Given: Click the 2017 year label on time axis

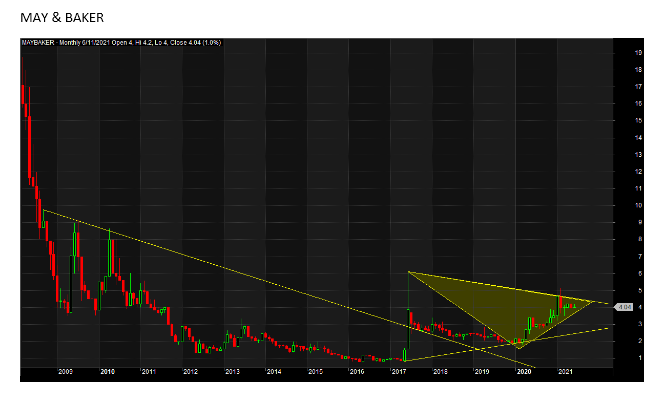Looking at the screenshot, I should point(398,371).
